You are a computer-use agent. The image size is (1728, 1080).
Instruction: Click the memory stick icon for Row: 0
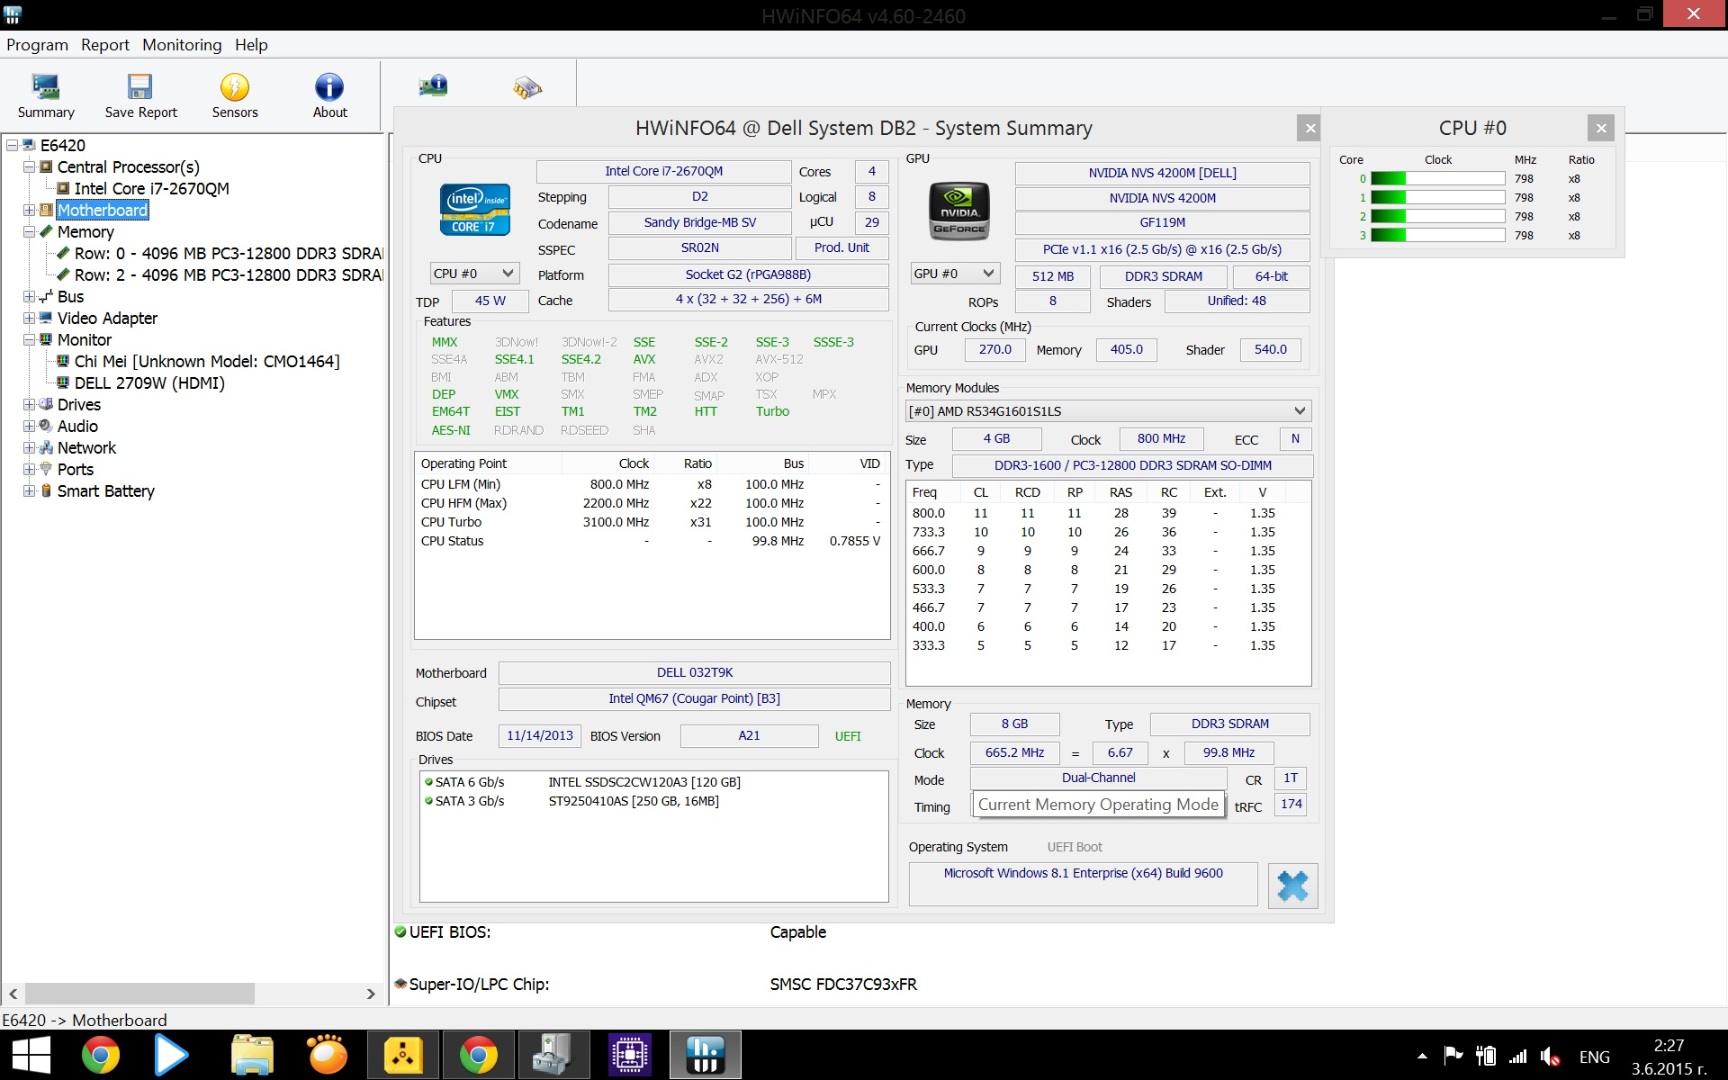click(x=63, y=253)
